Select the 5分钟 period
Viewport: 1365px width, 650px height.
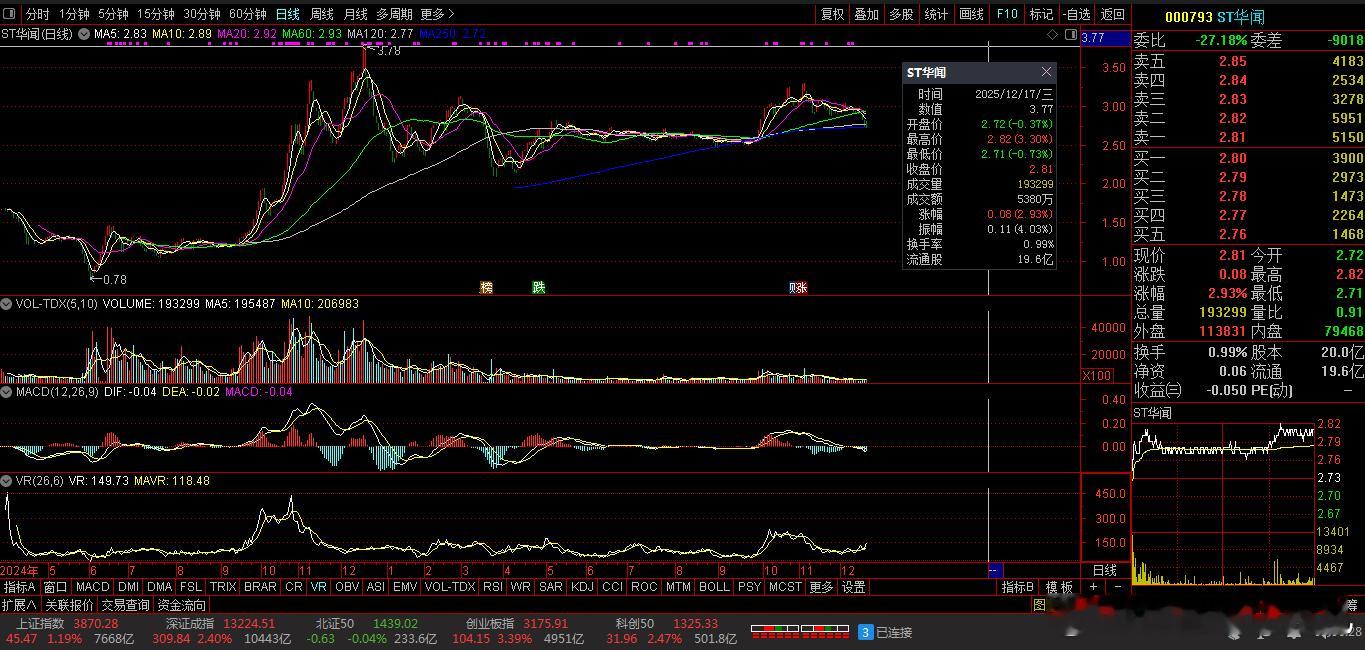pos(113,14)
